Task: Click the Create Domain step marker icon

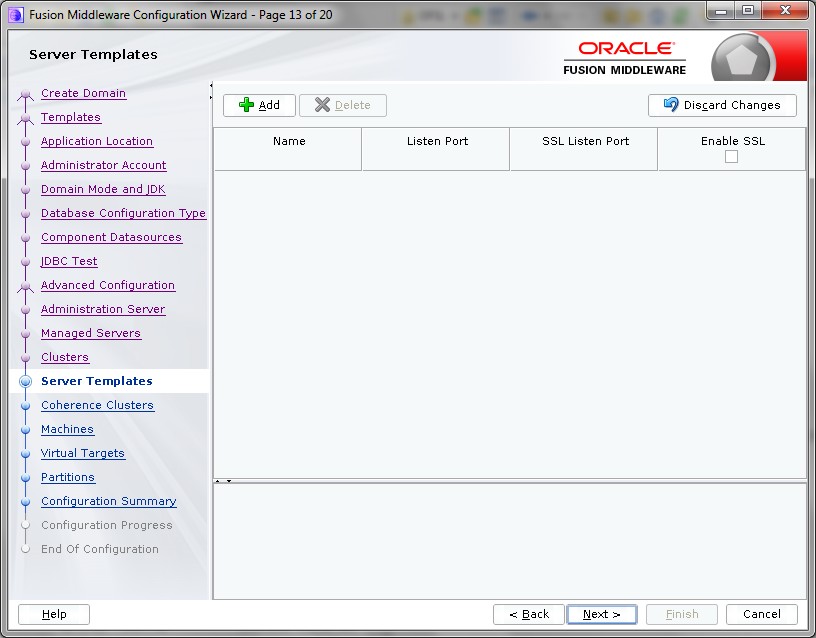Action: point(26,95)
